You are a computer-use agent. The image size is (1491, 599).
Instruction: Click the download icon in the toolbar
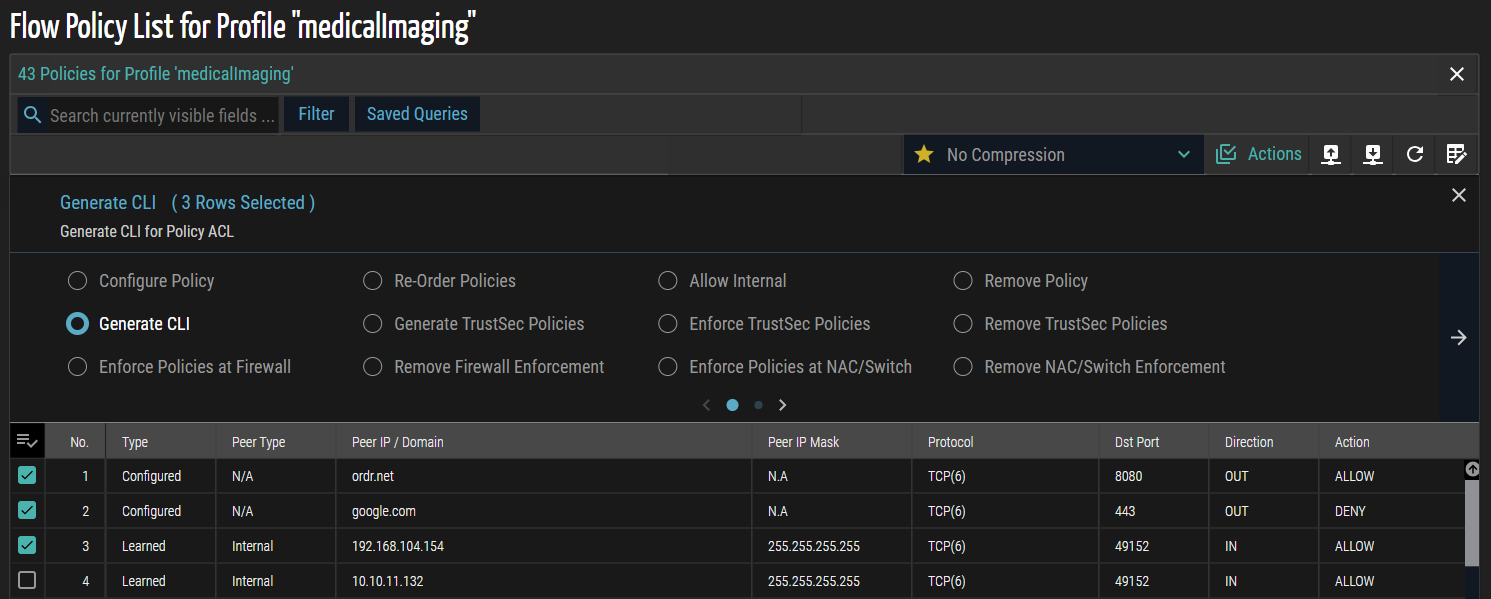(1373, 154)
